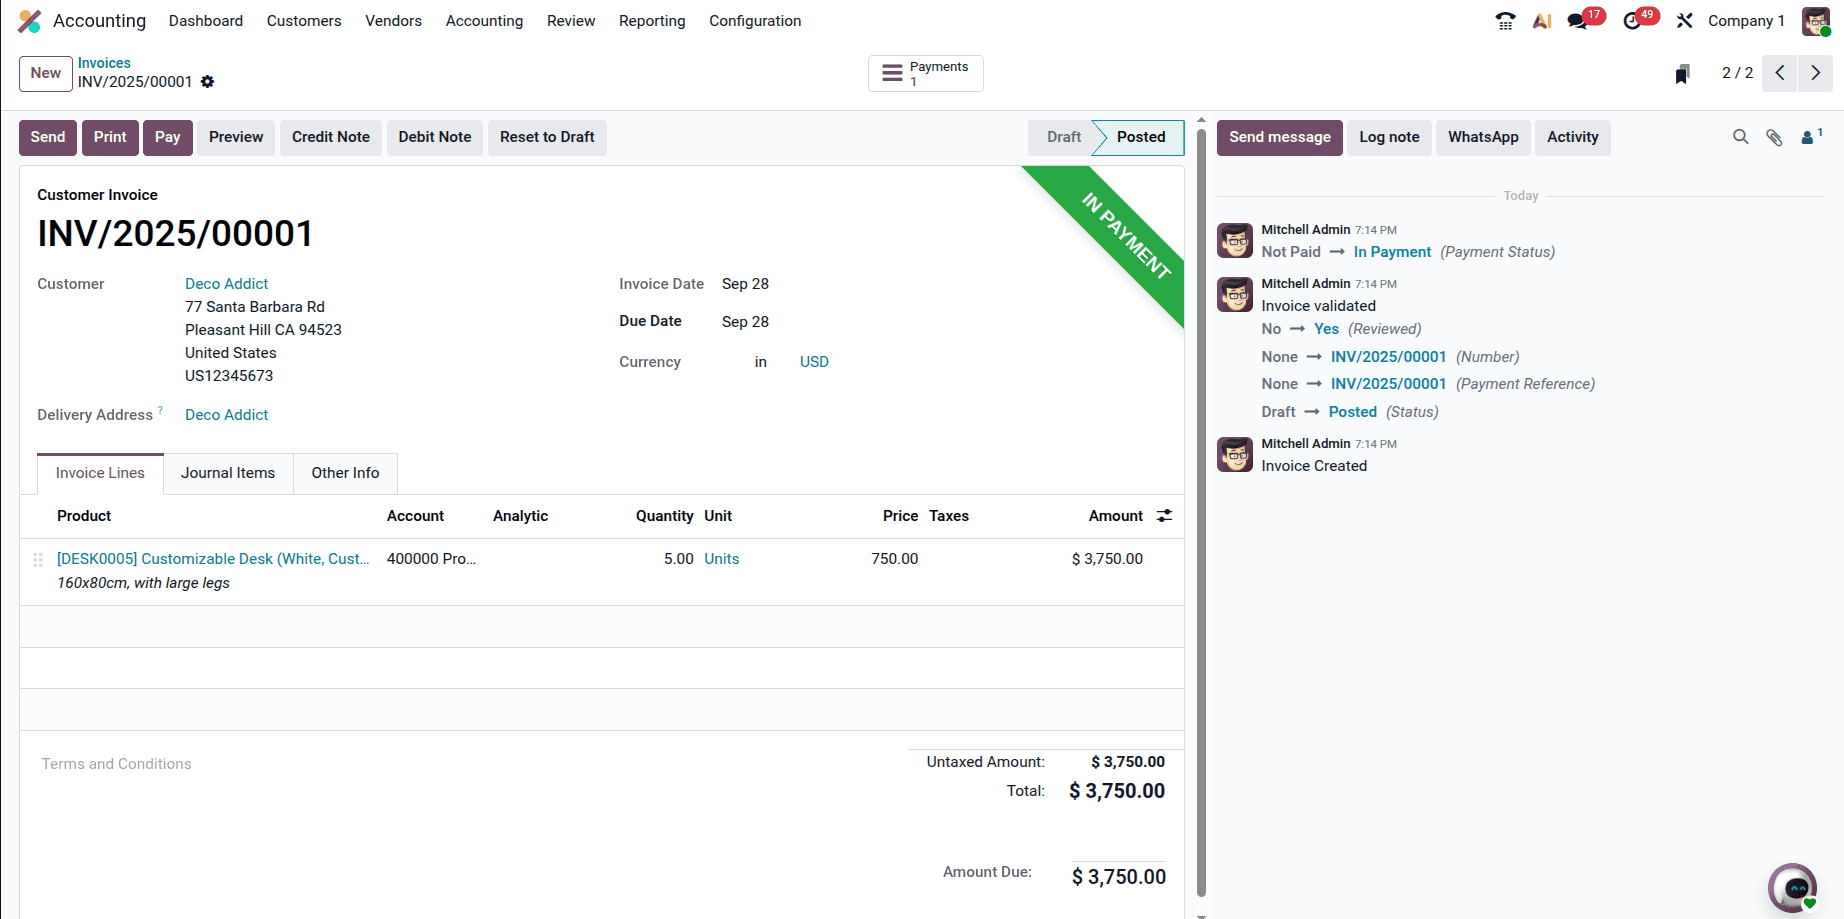Toggle the followers icon in the chatter
This screenshot has height=919, width=1844.
1810,137
